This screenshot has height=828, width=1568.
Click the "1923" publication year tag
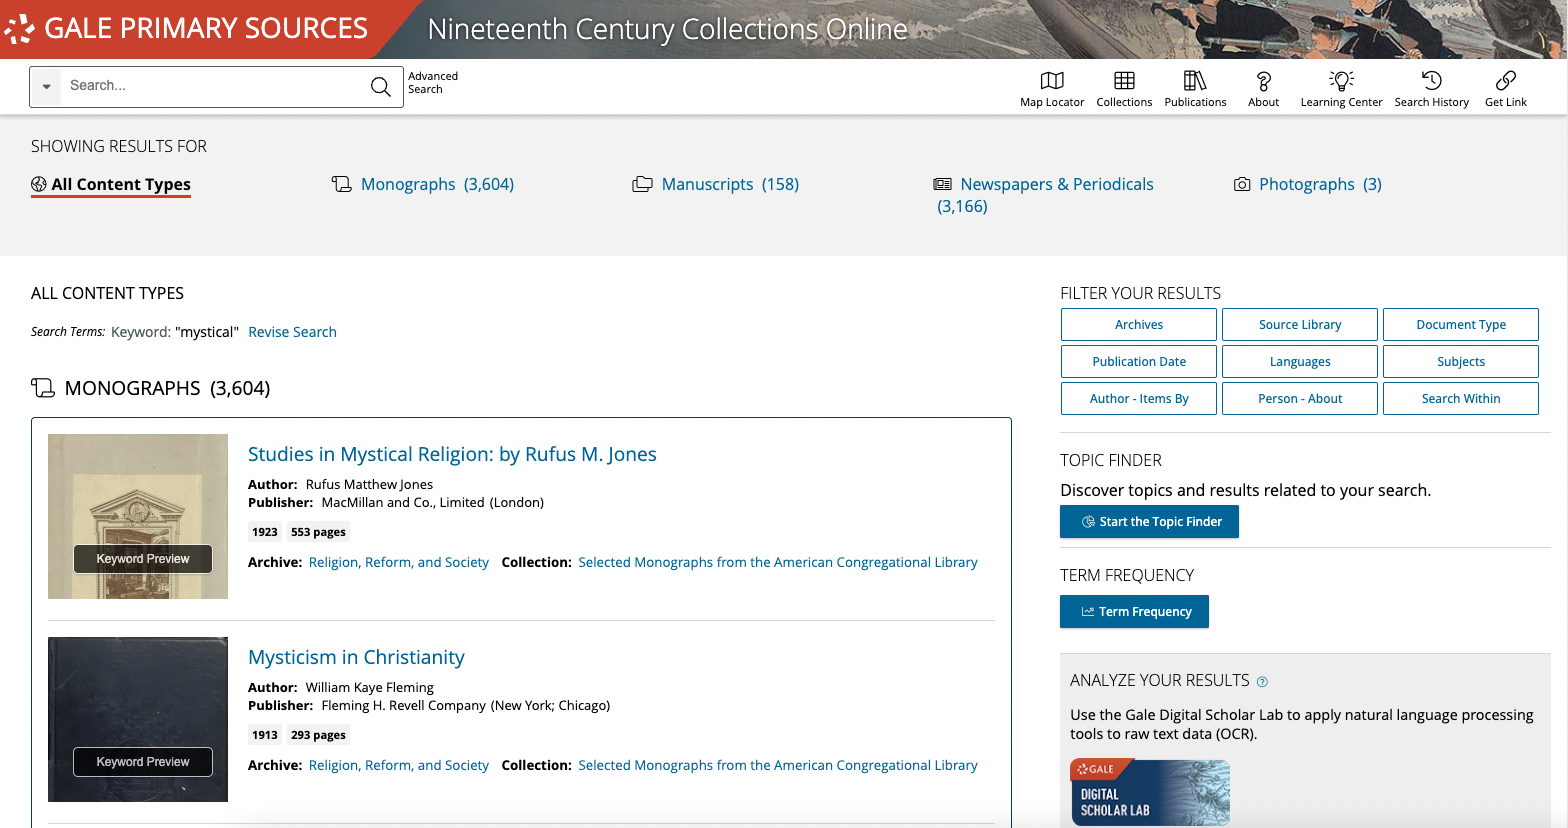265,532
